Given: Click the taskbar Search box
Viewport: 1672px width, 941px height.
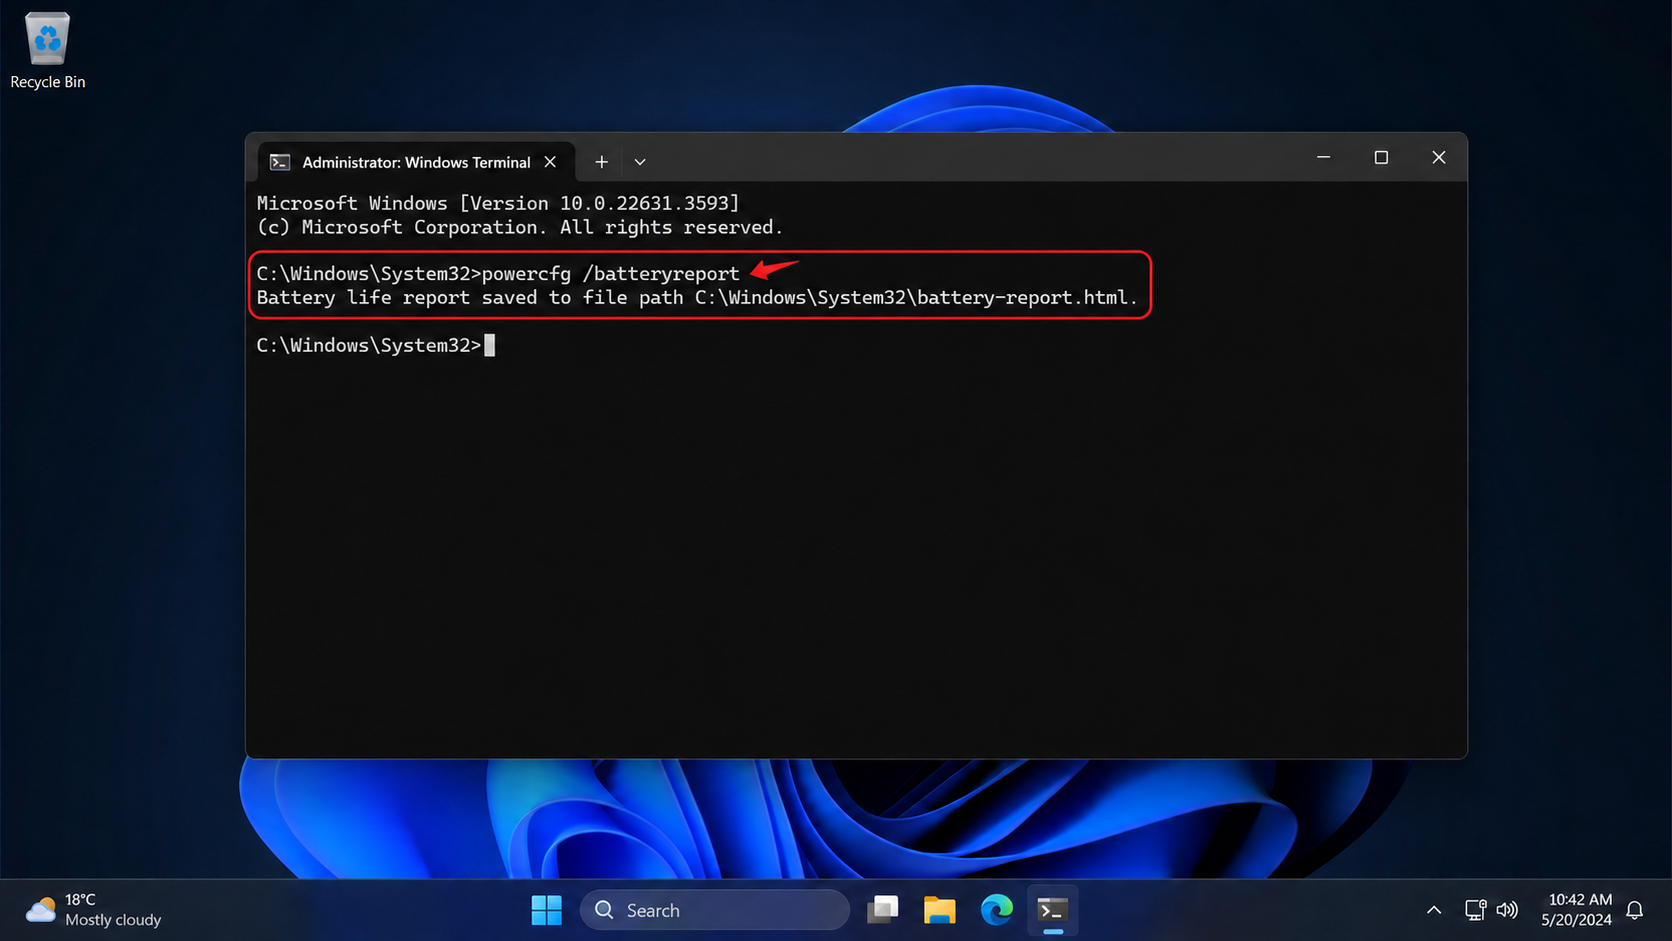Looking at the screenshot, I should (x=715, y=910).
